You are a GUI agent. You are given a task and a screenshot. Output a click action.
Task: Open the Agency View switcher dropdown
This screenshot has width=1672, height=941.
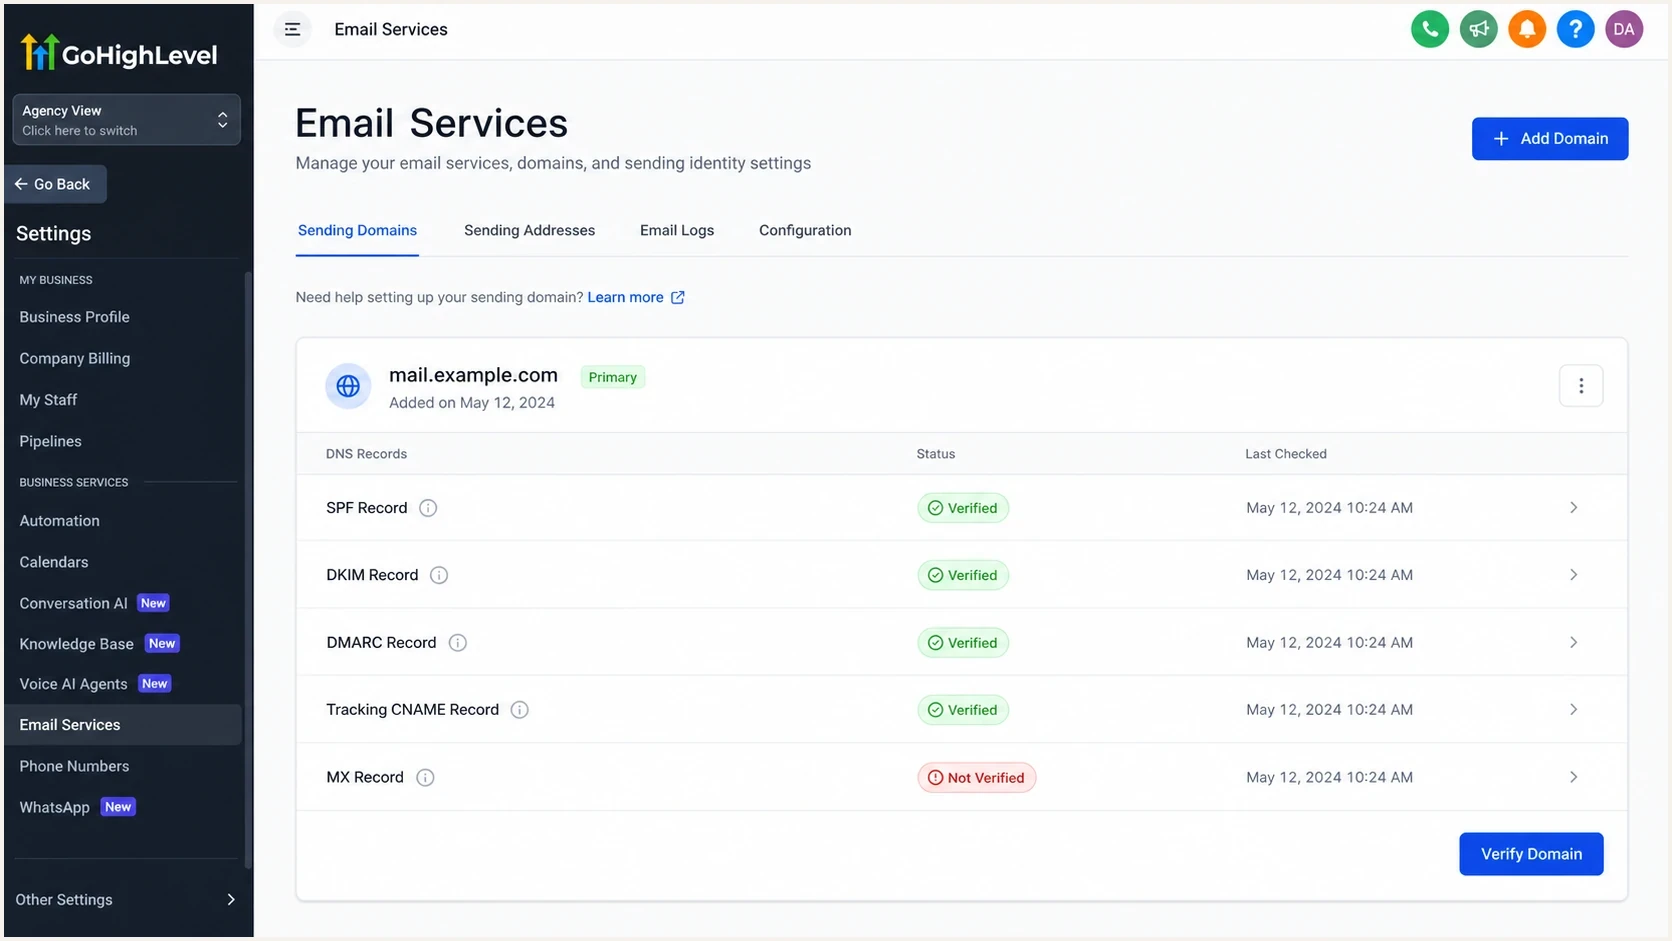[x=126, y=120]
